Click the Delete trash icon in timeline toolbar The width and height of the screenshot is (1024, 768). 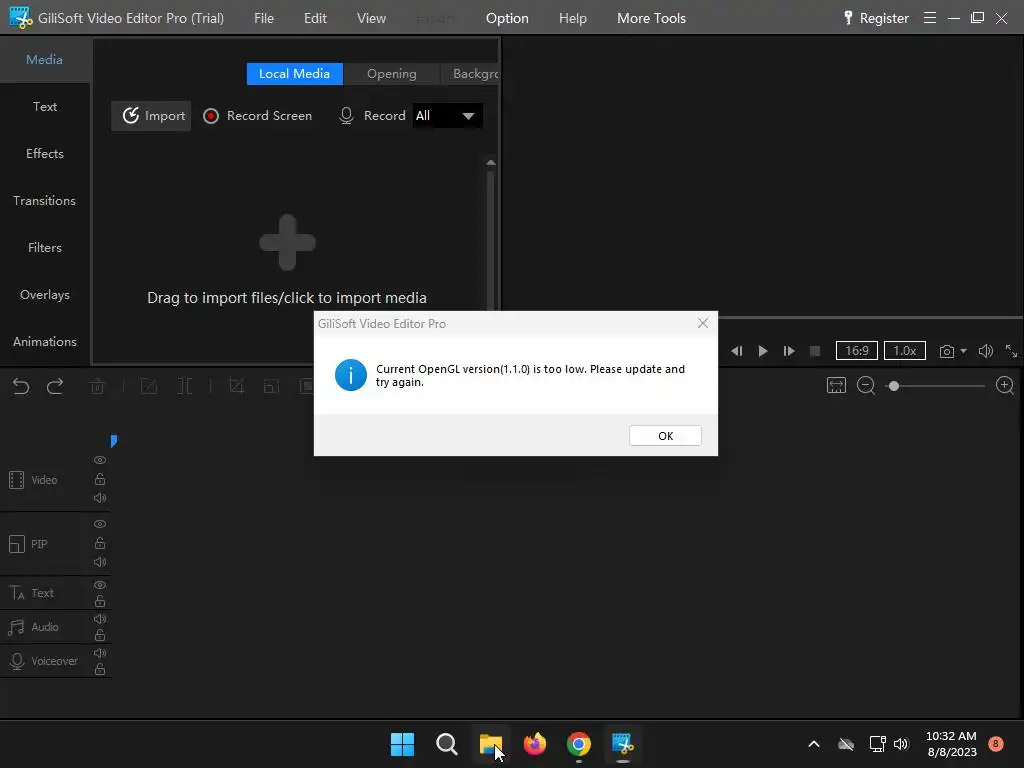click(x=97, y=387)
